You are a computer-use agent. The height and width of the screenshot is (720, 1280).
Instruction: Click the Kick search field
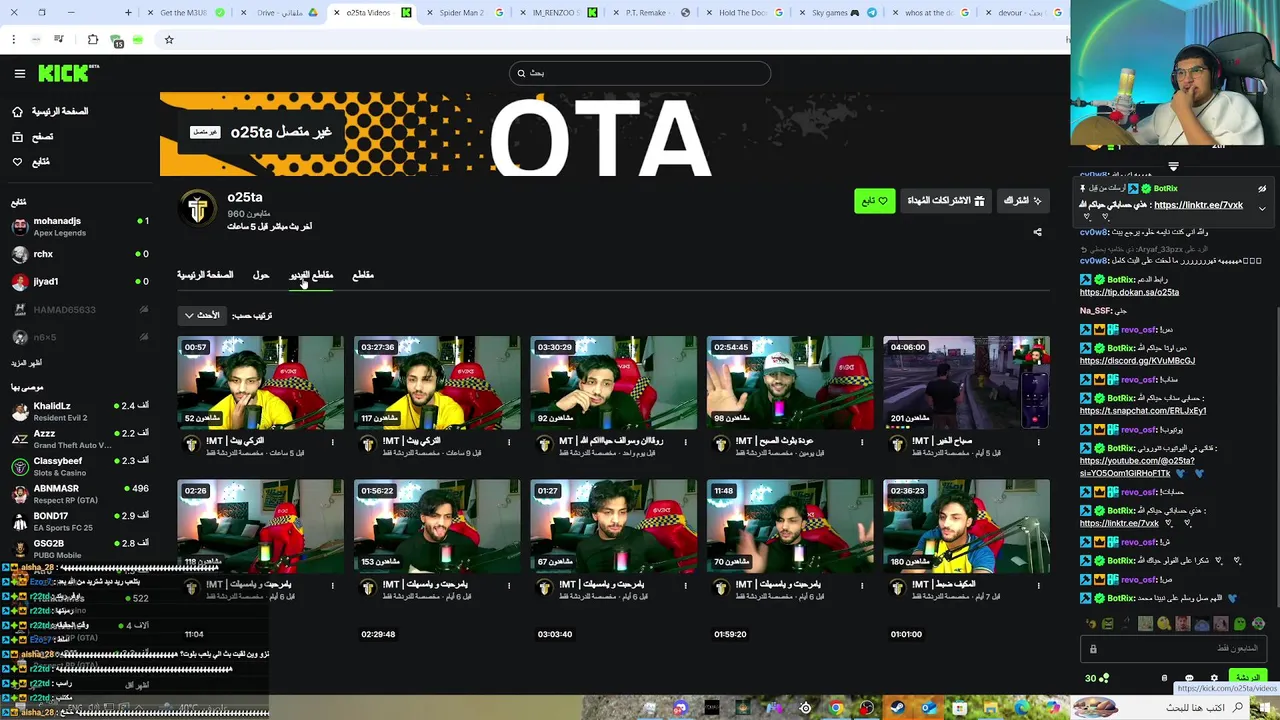[x=640, y=73]
